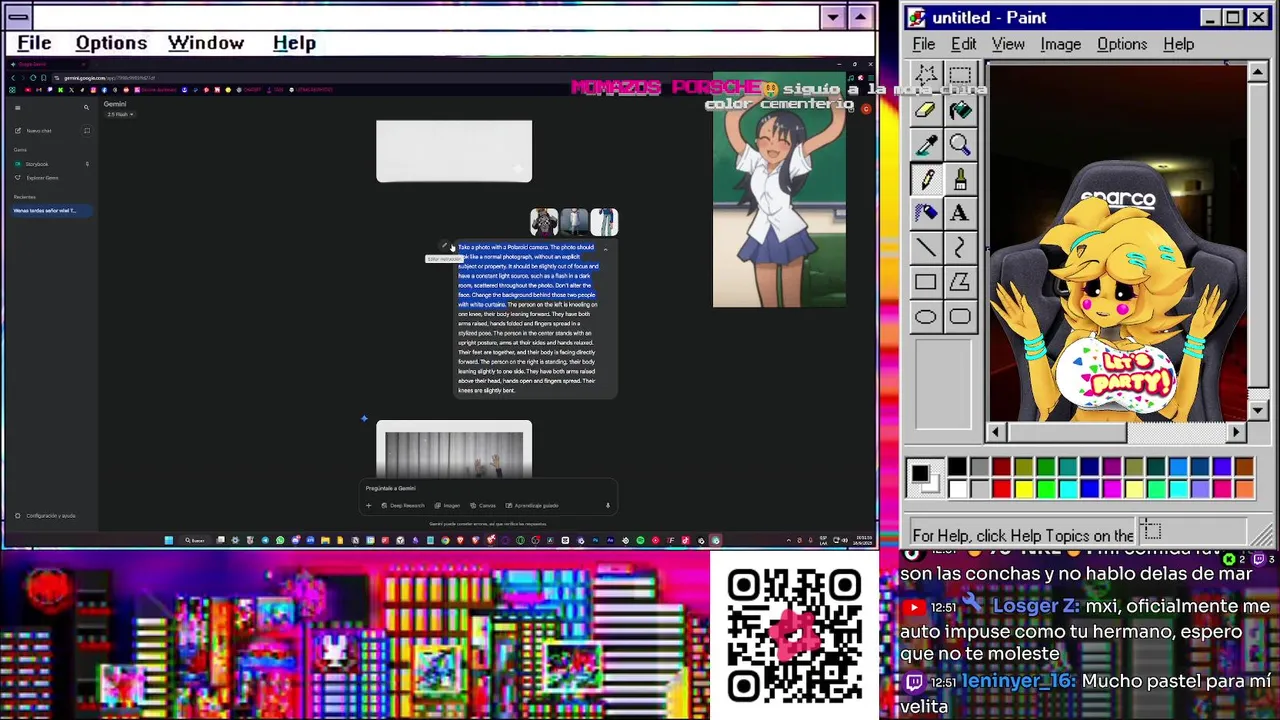Image resolution: width=1280 pixels, height=720 pixels.
Task: Click the generated image thumbnail in Gemini
Action: (454, 451)
